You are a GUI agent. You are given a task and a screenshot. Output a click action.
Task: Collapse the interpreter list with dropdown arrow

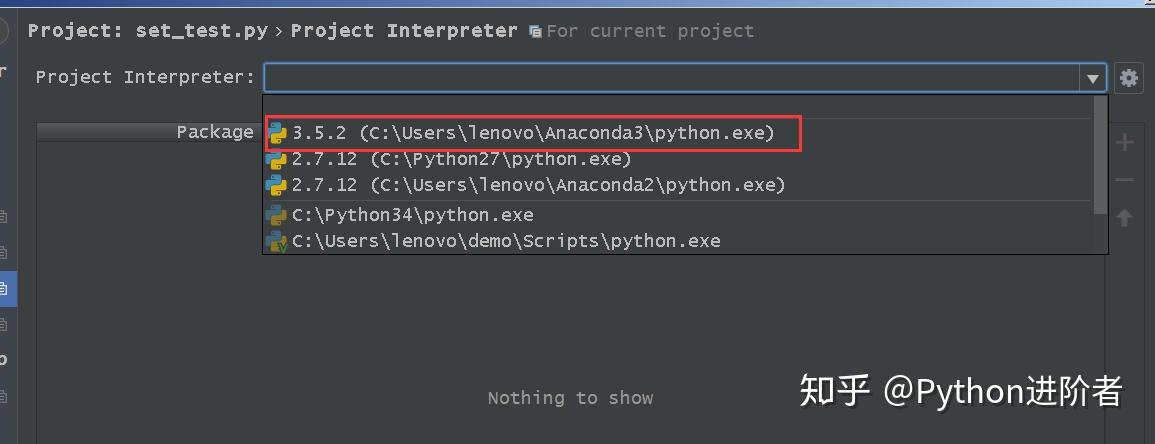1092,78
